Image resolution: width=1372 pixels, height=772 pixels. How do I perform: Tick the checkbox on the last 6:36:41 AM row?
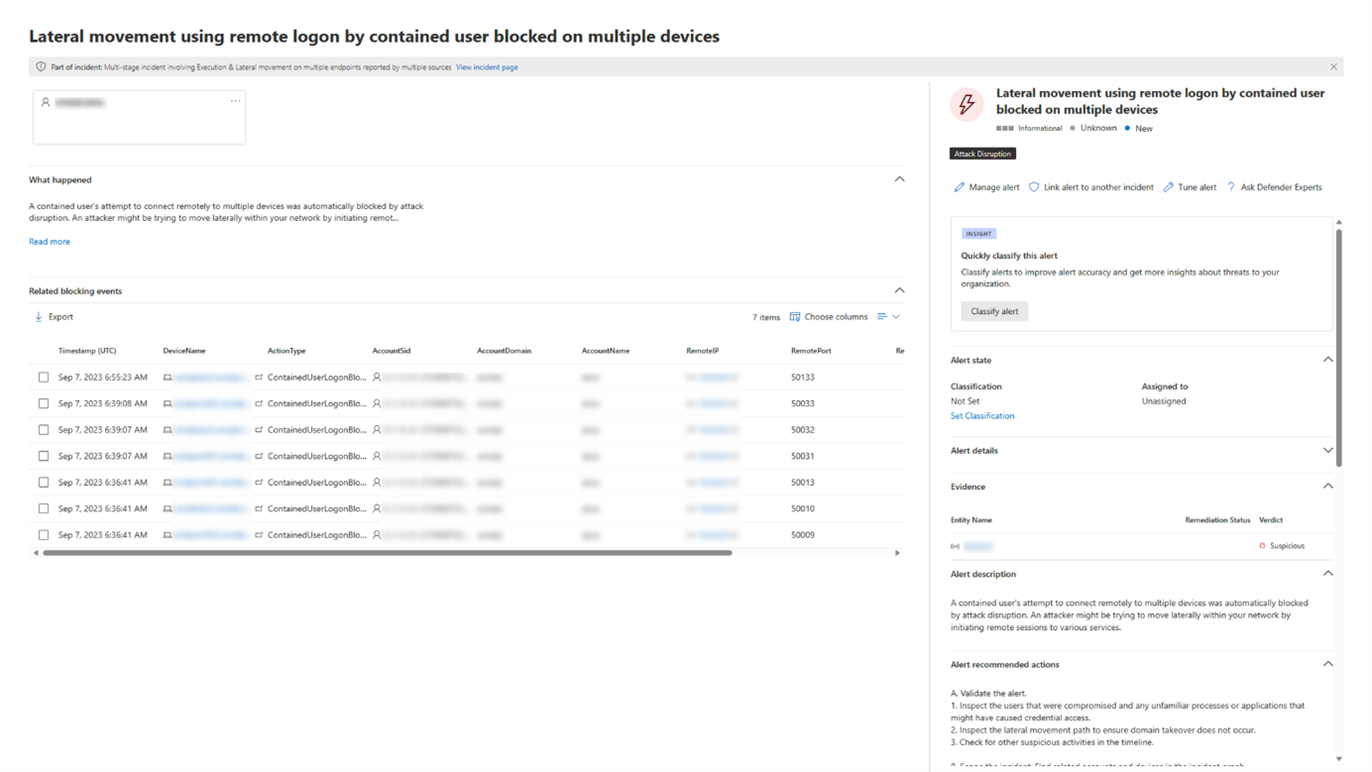click(43, 533)
